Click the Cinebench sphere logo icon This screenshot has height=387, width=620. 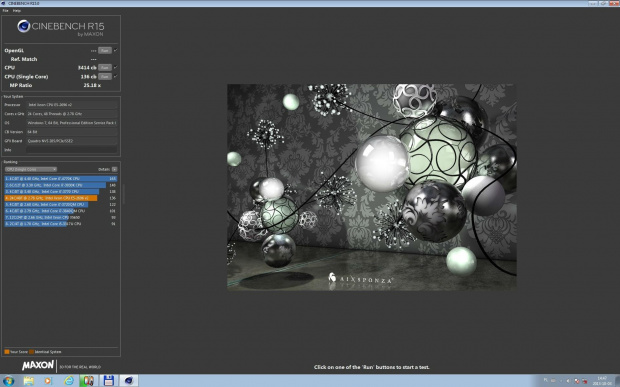(x=24, y=26)
